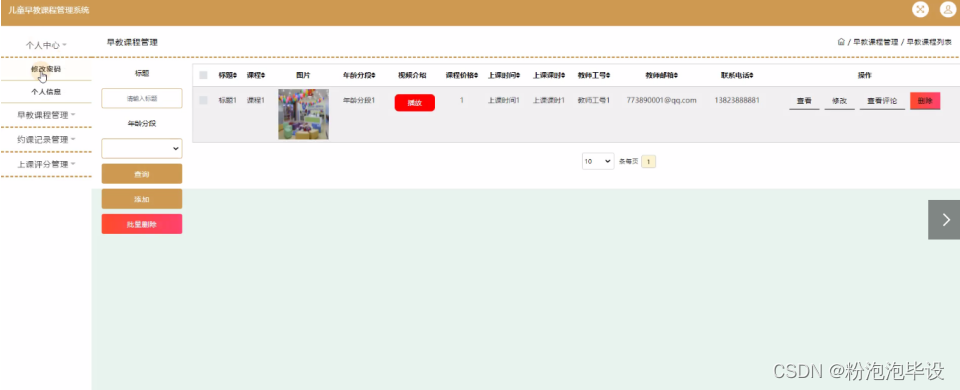This screenshot has height=390, width=960.
Task: Sort by the 上课课时 column header
Action: (549, 75)
